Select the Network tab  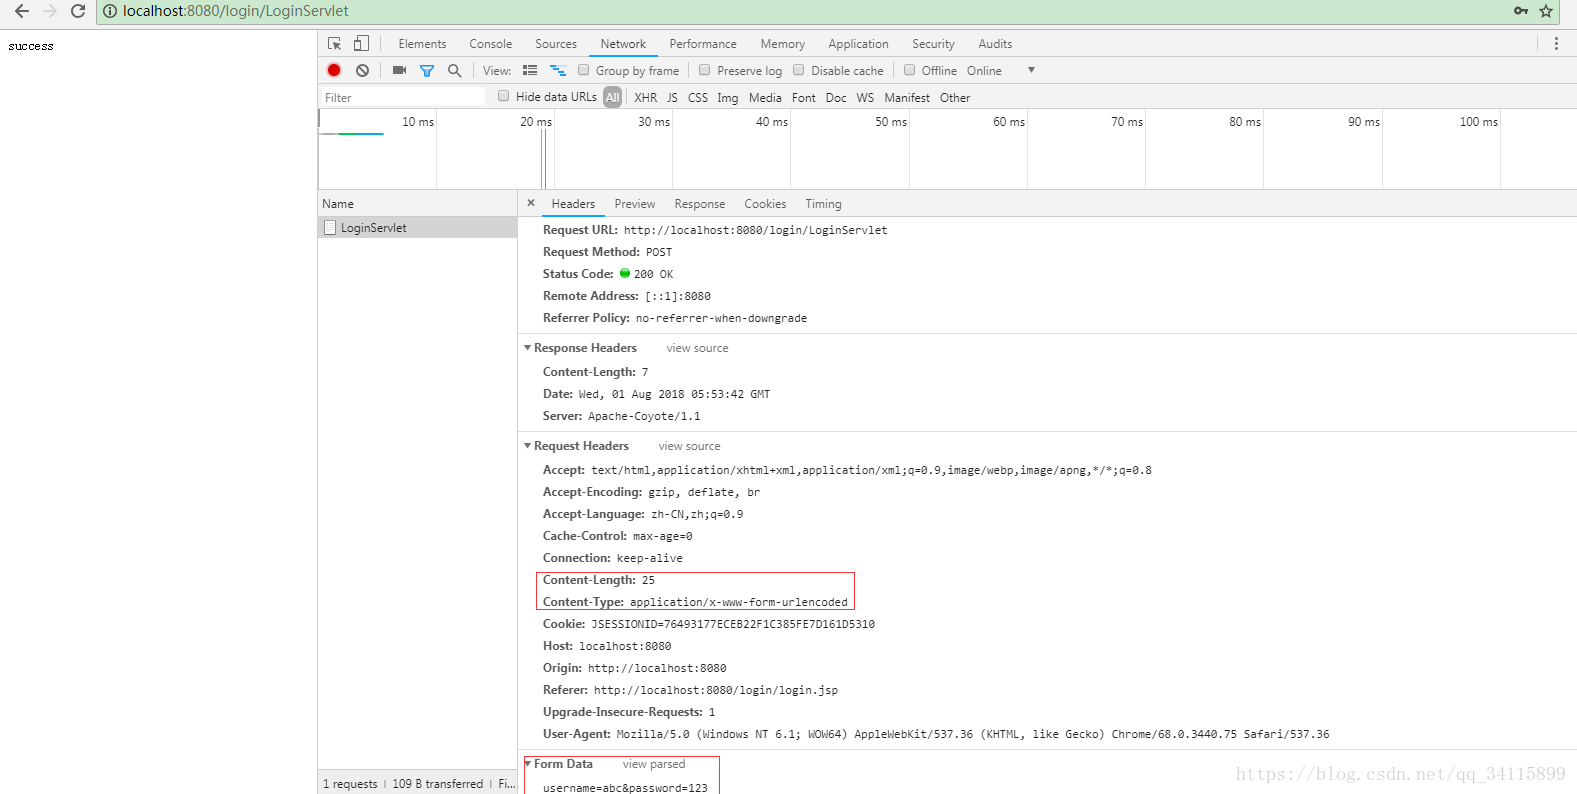[x=623, y=44]
